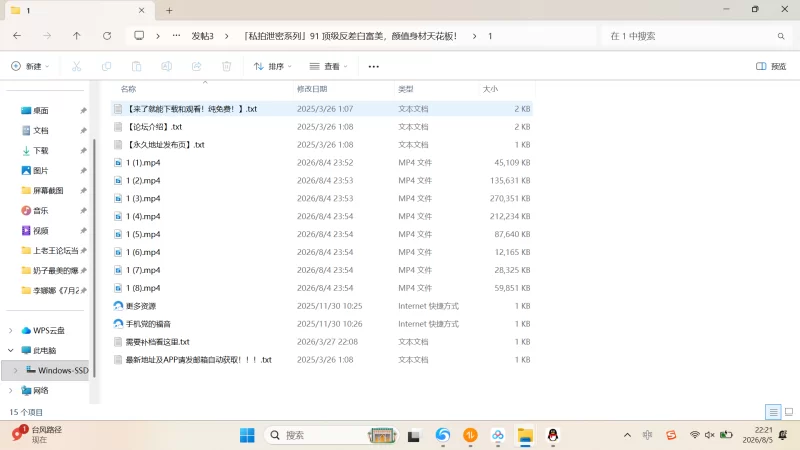Click the Back navigation arrow
Screen dimensions: 800x450
click(17, 36)
